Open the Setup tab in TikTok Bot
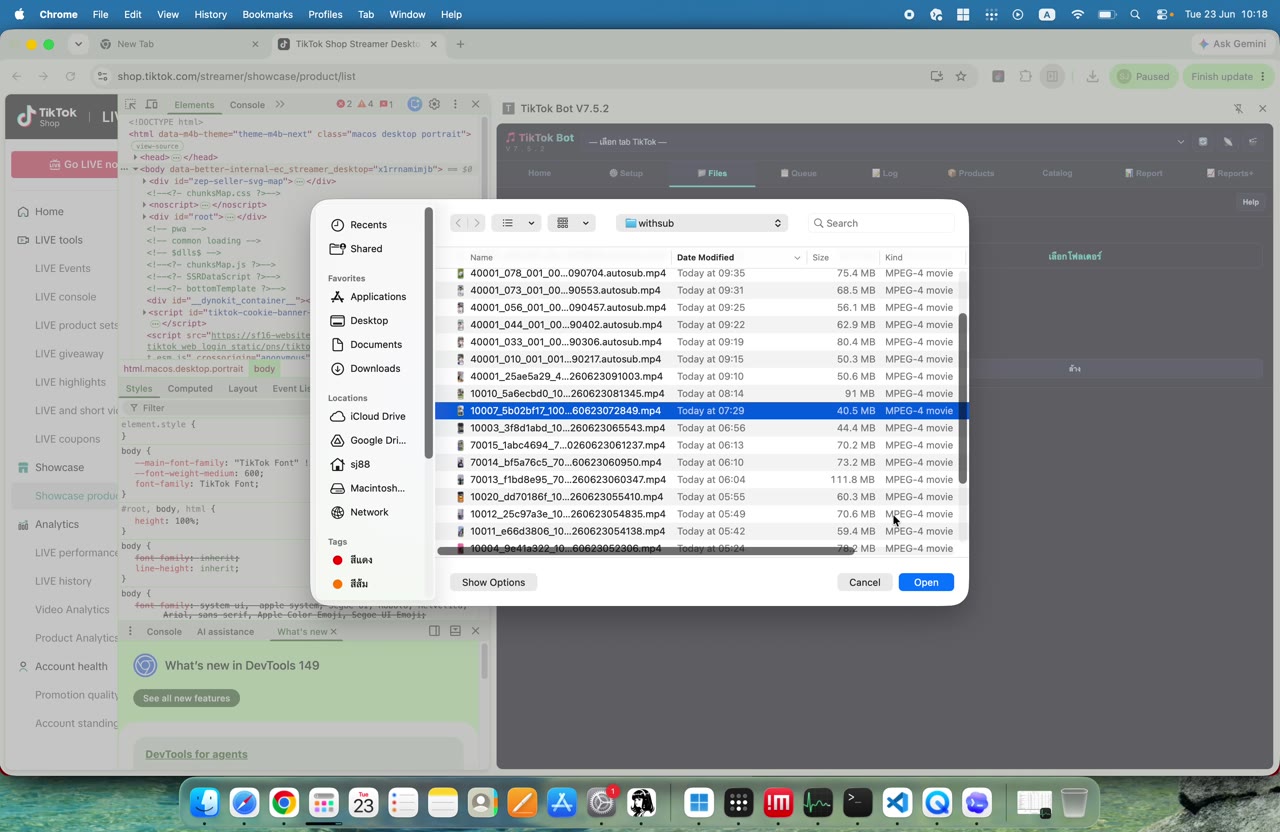1280x832 pixels. coord(626,173)
